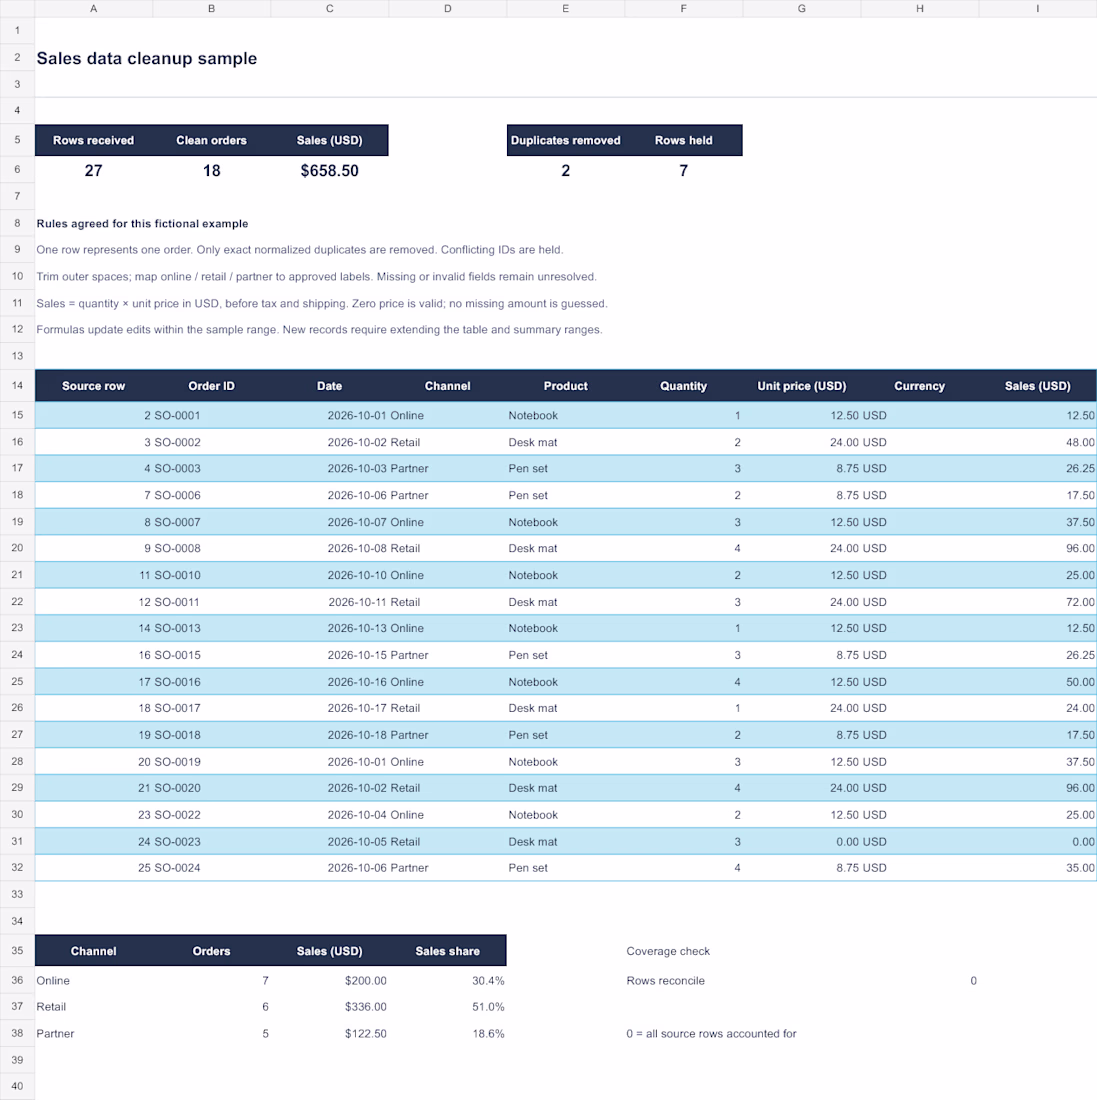Viewport: 1097px width, 1100px height.
Task: Select the SO-0019 order ID cell
Action: click(x=211, y=762)
